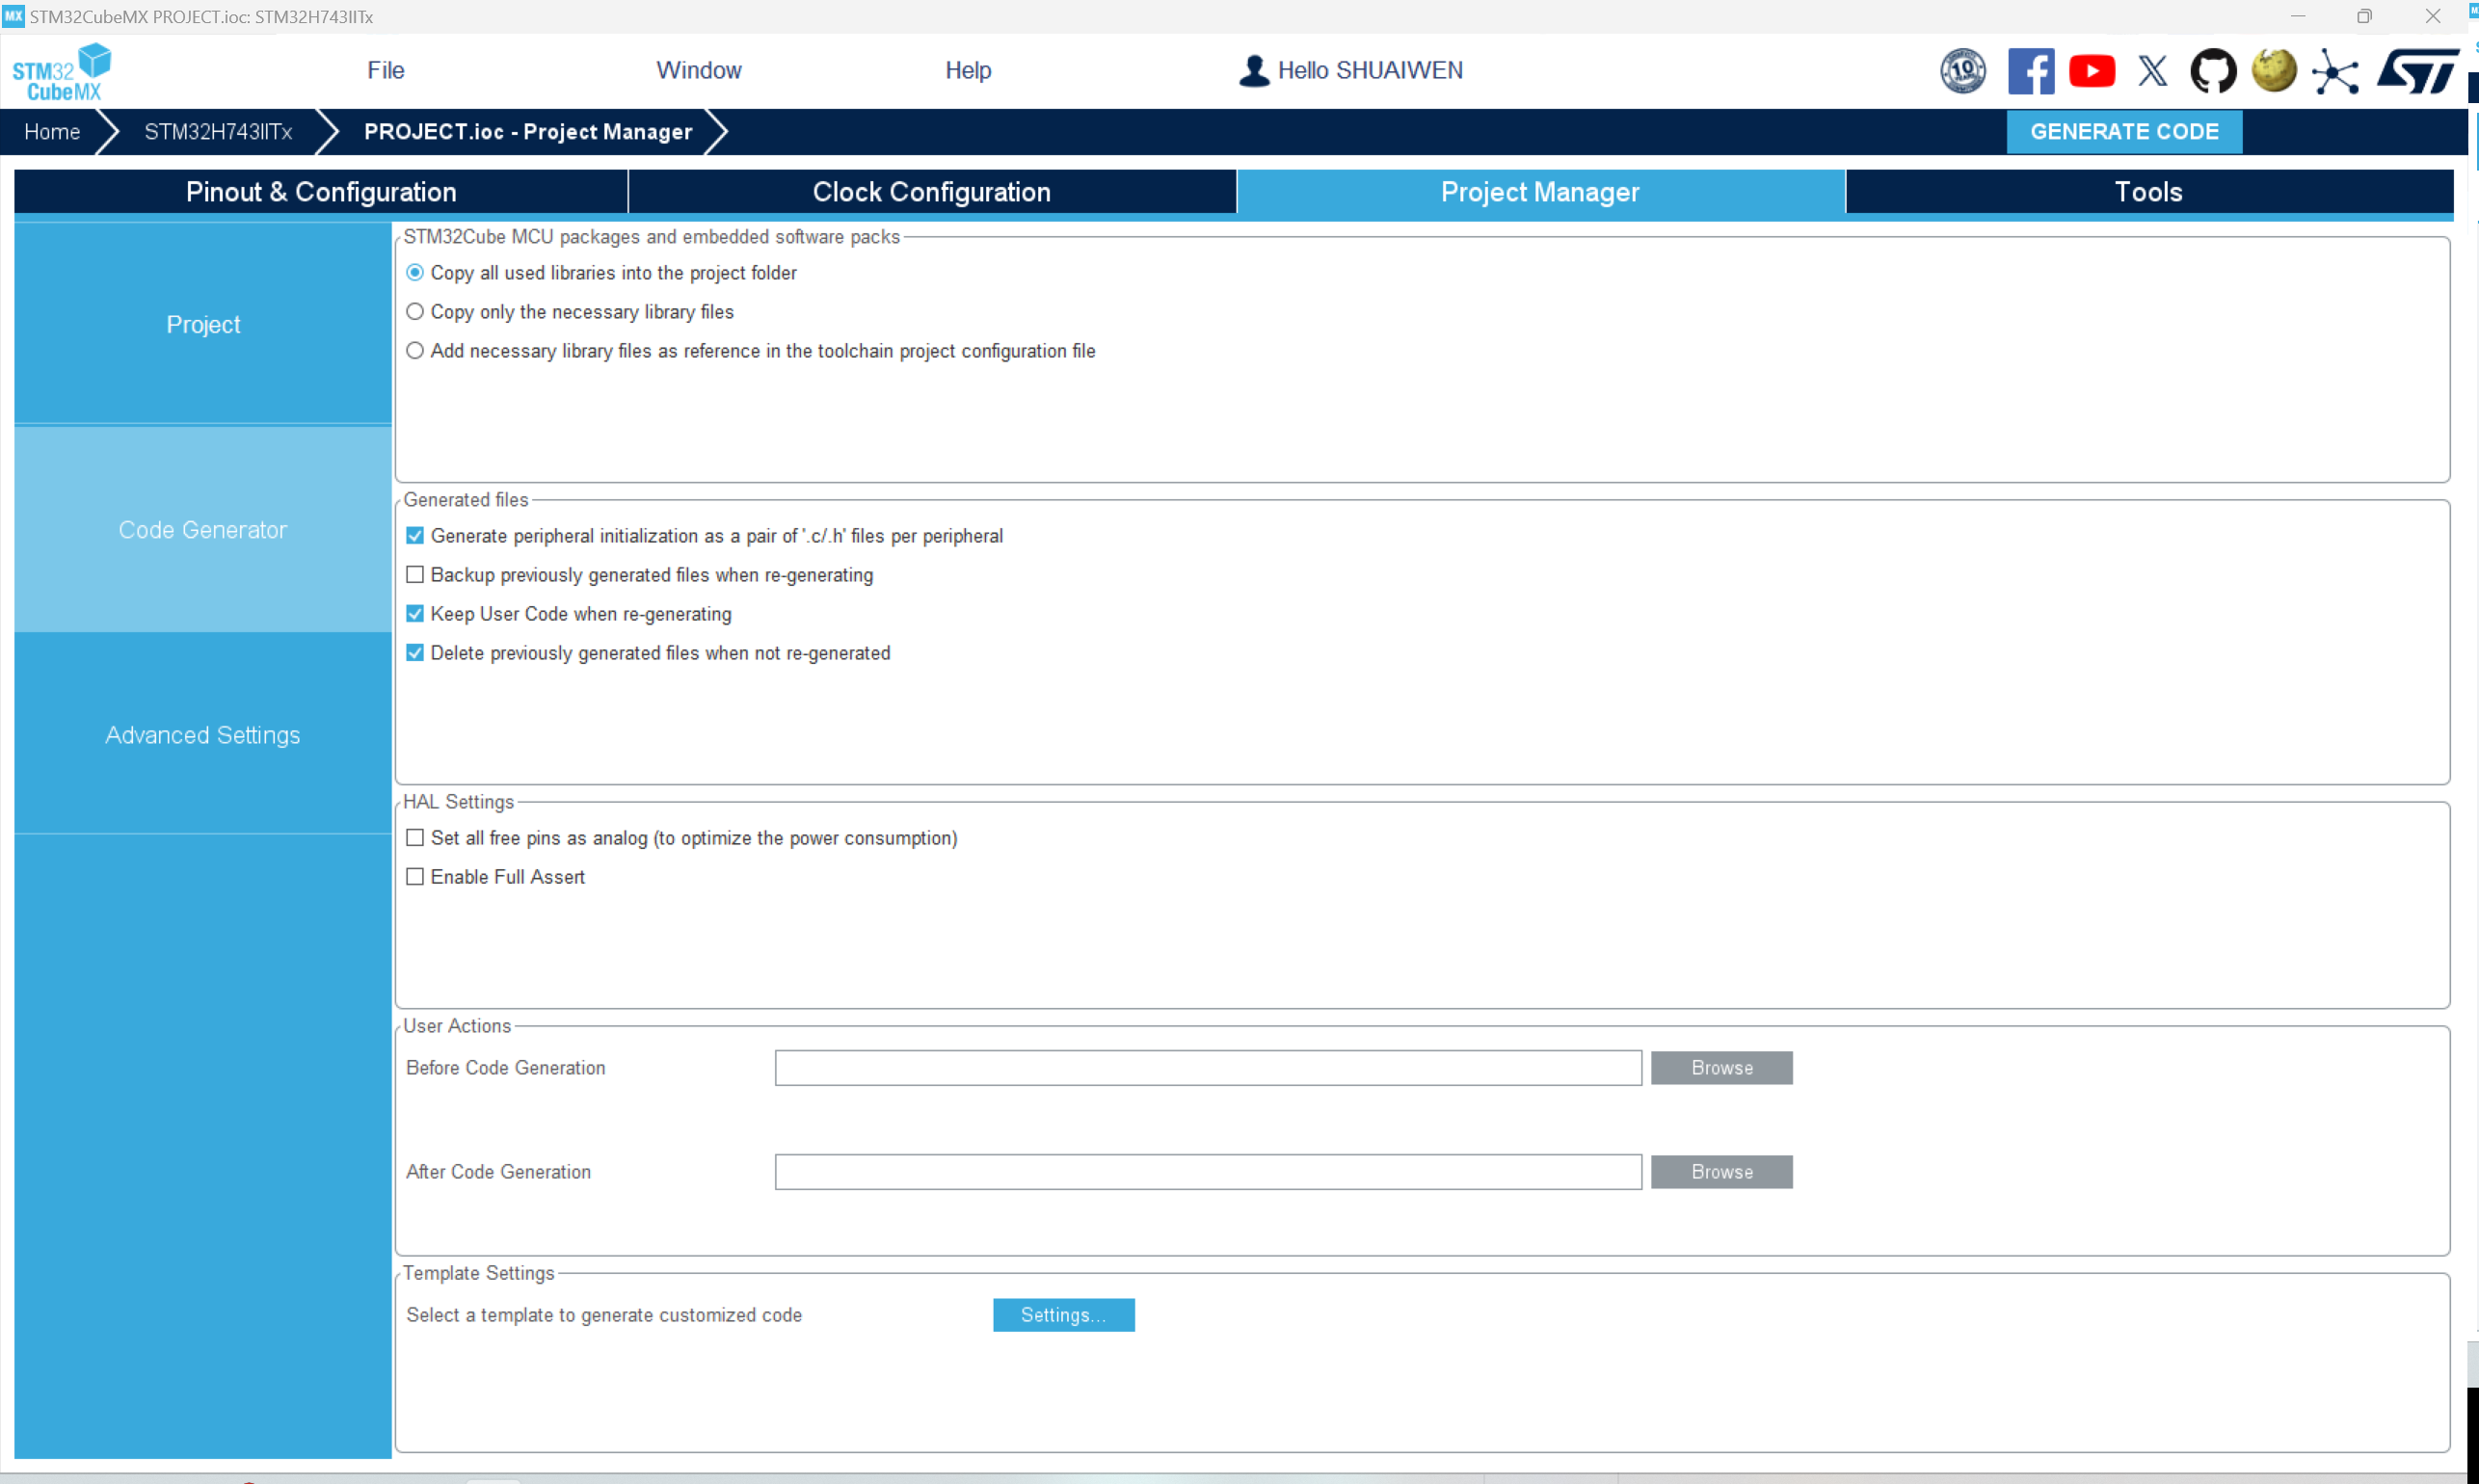2479x1484 pixels.
Task: Select Add necessary library files as reference
Action: click(415, 352)
